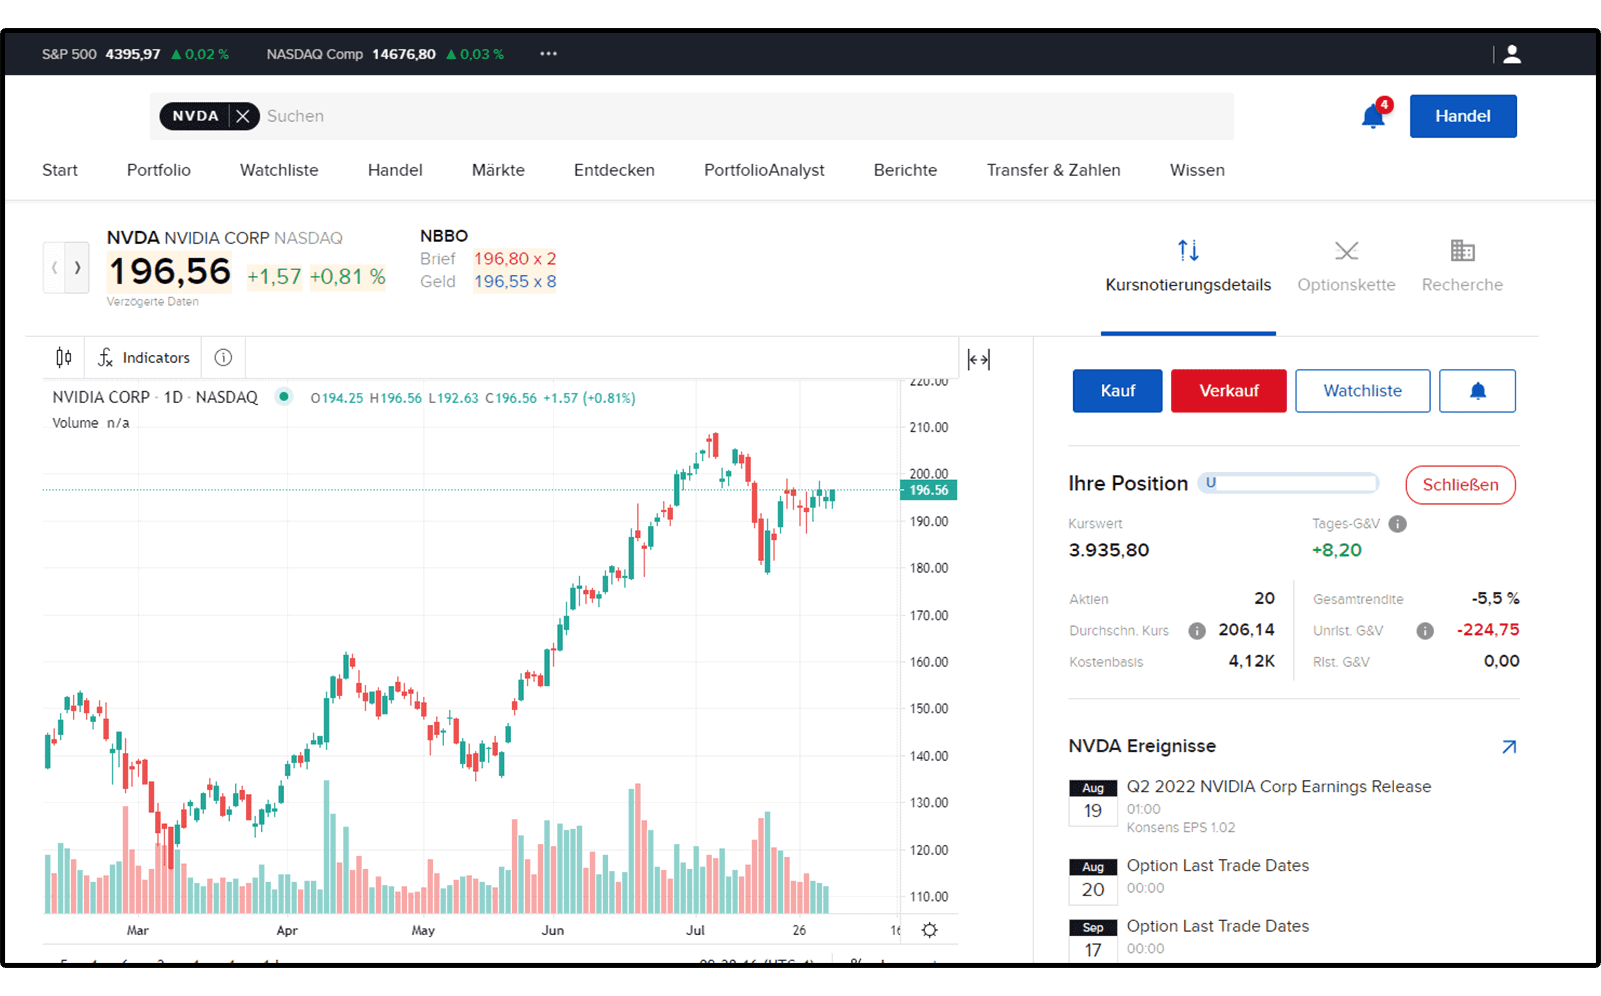Image resolution: width=1601 pixels, height=996 pixels.
Task: Expand chart width with arrows icon
Action: click(x=979, y=359)
